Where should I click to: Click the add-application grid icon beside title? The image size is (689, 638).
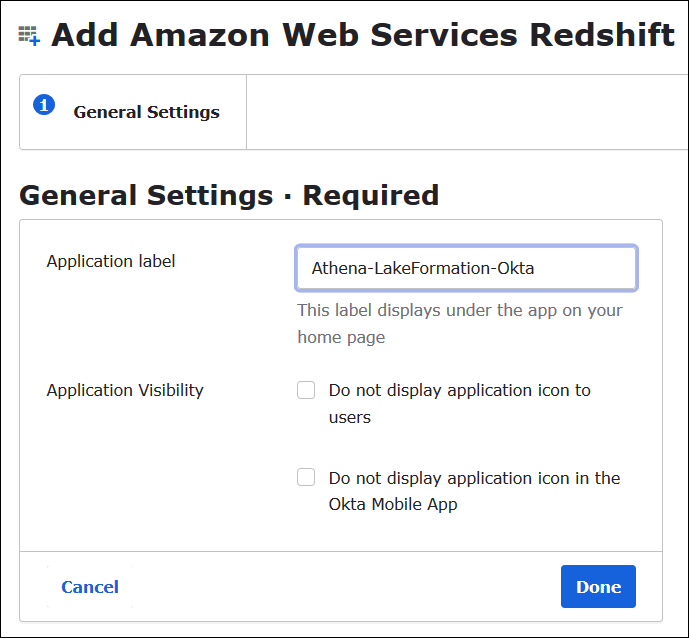point(29,37)
